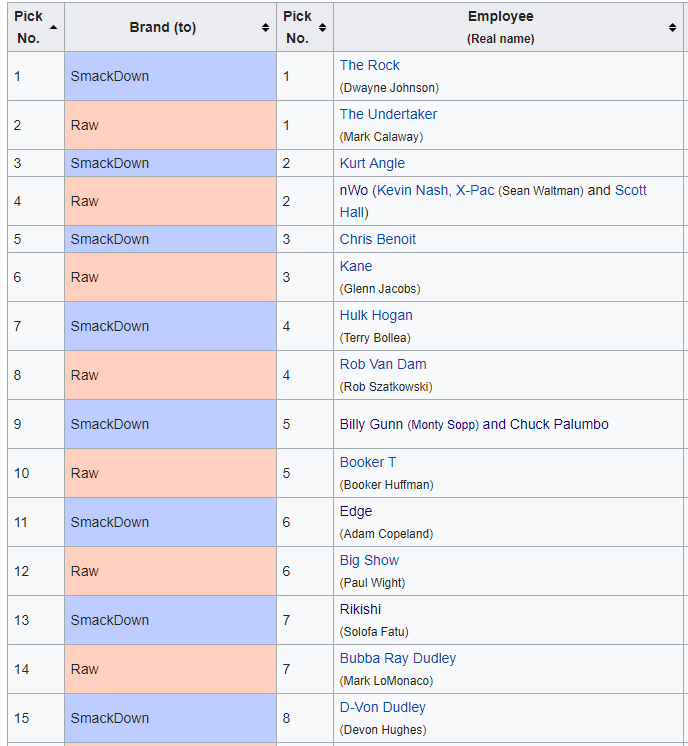This screenshot has height=746, width=688.
Task: Follow the Hulk Hogan link
Action: (x=376, y=315)
